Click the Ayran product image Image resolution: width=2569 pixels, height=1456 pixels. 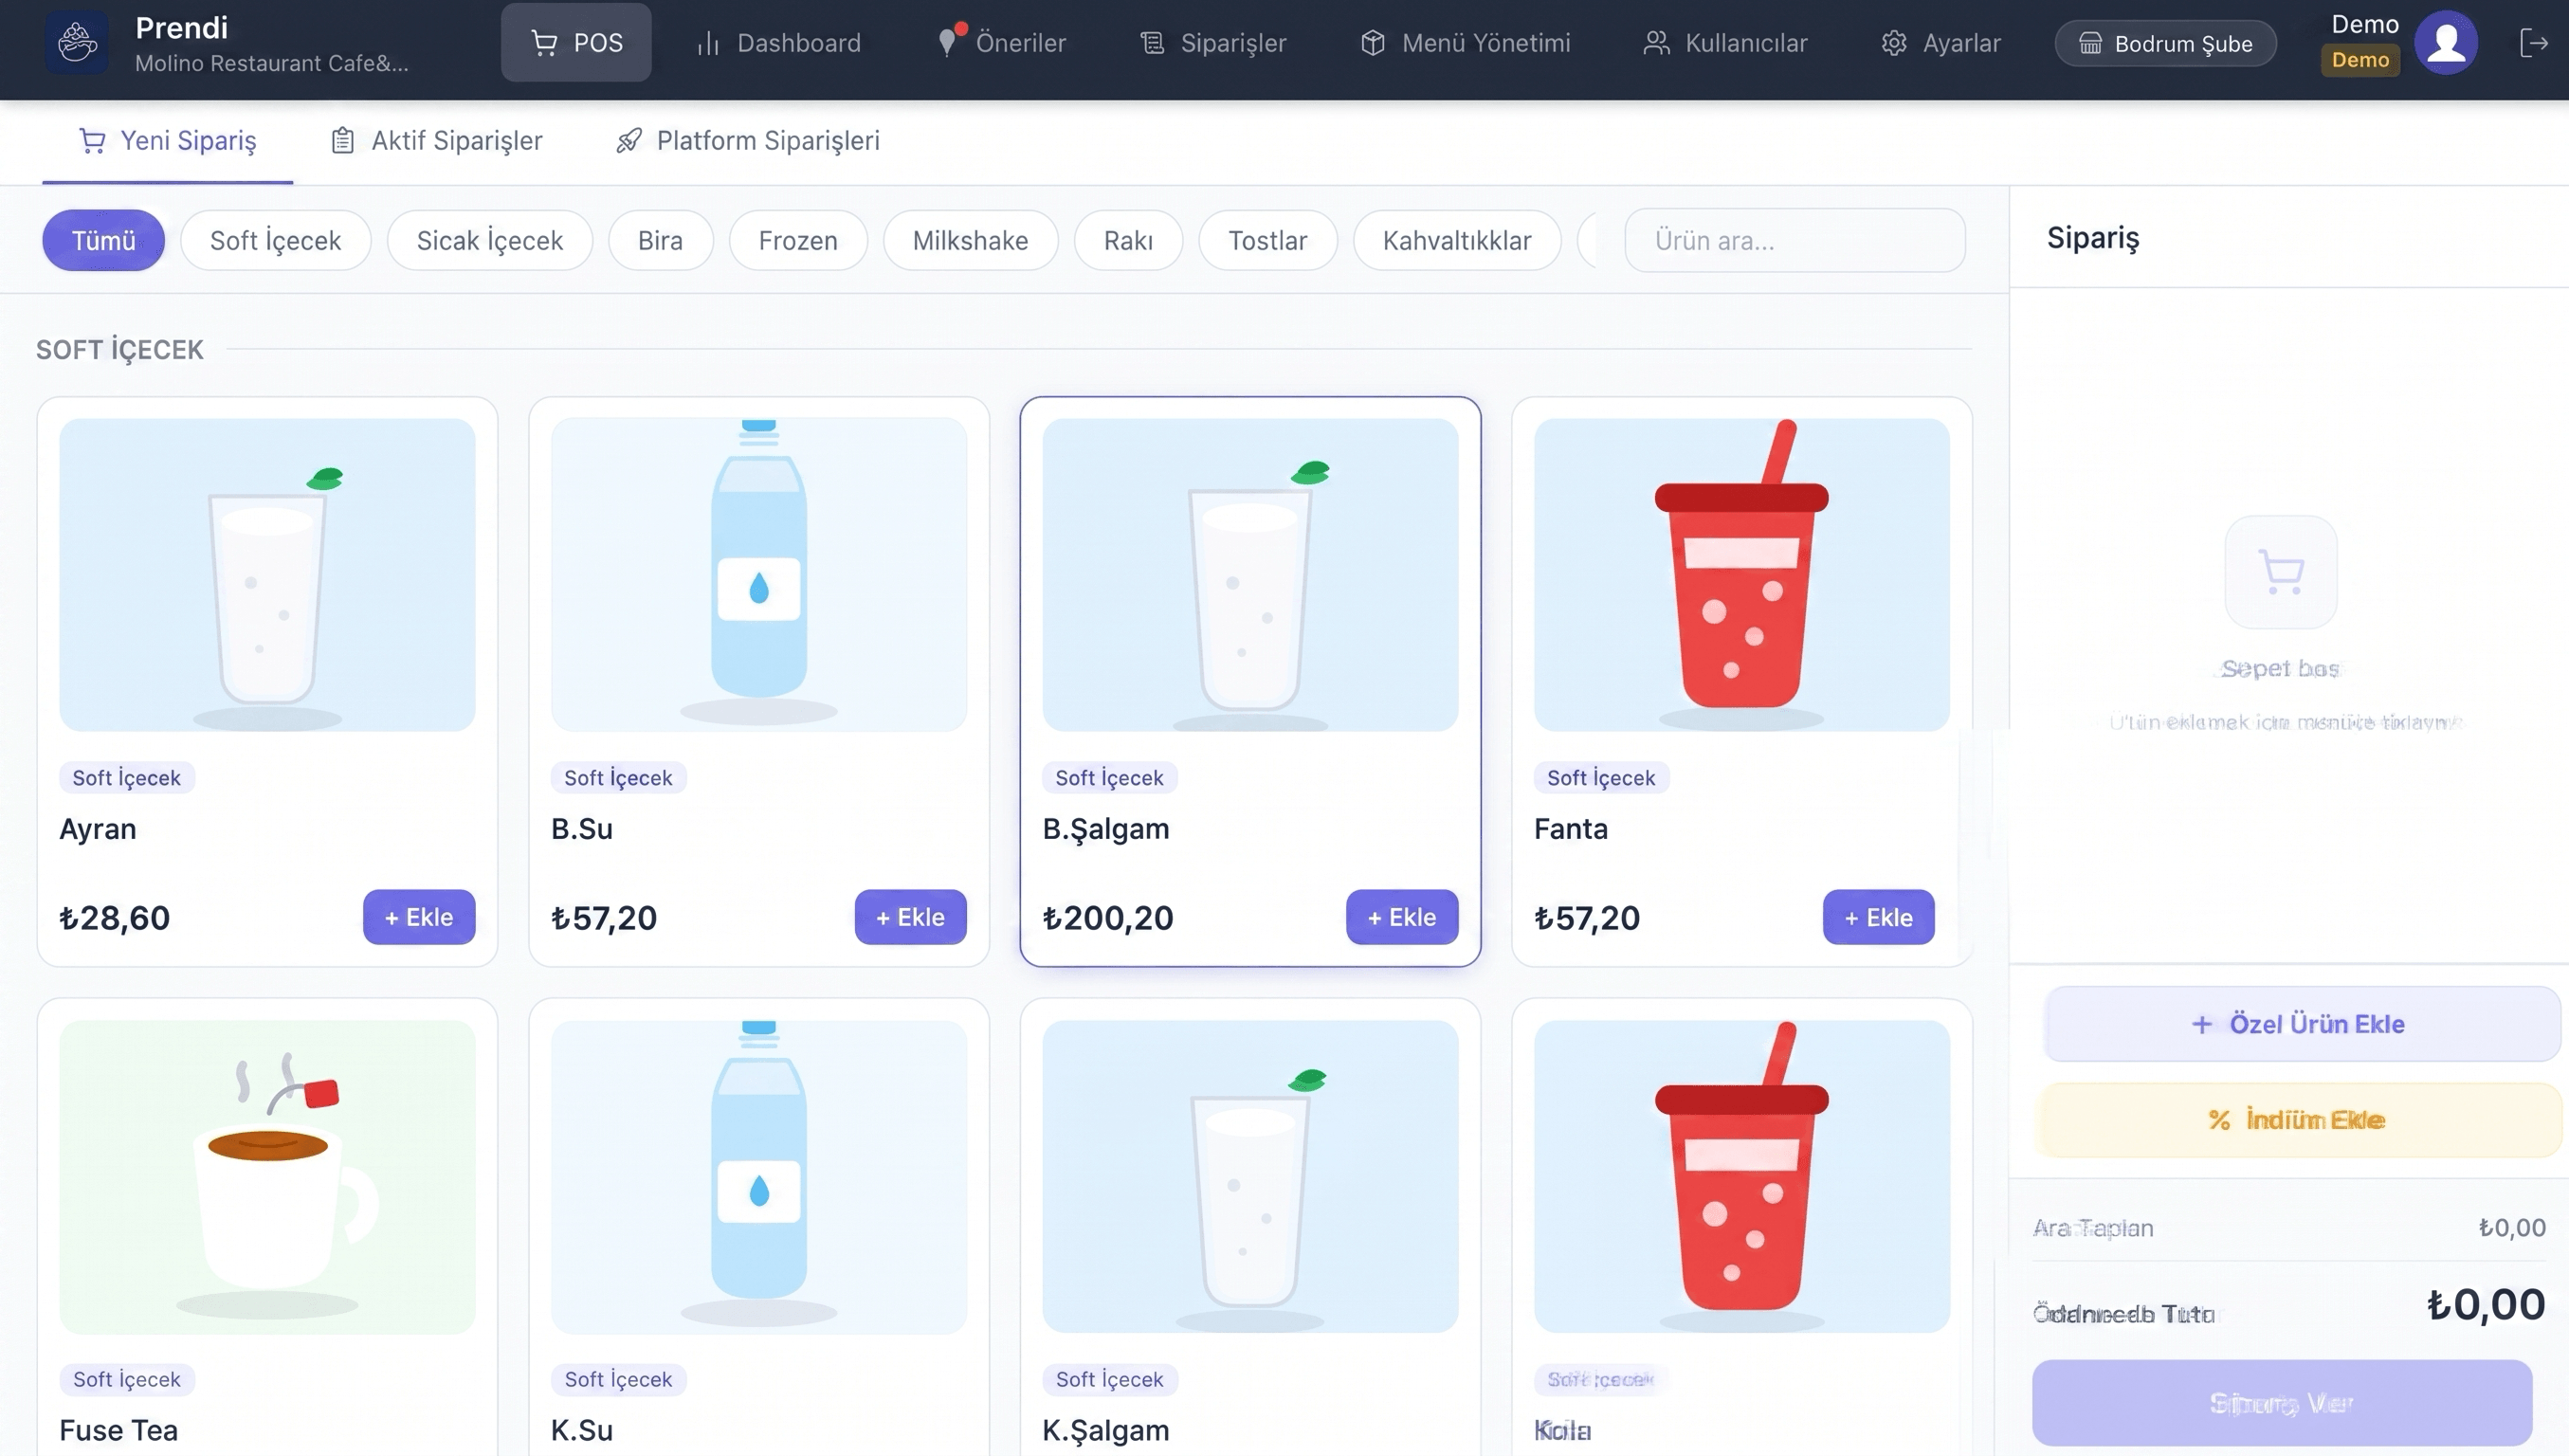pos(267,575)
